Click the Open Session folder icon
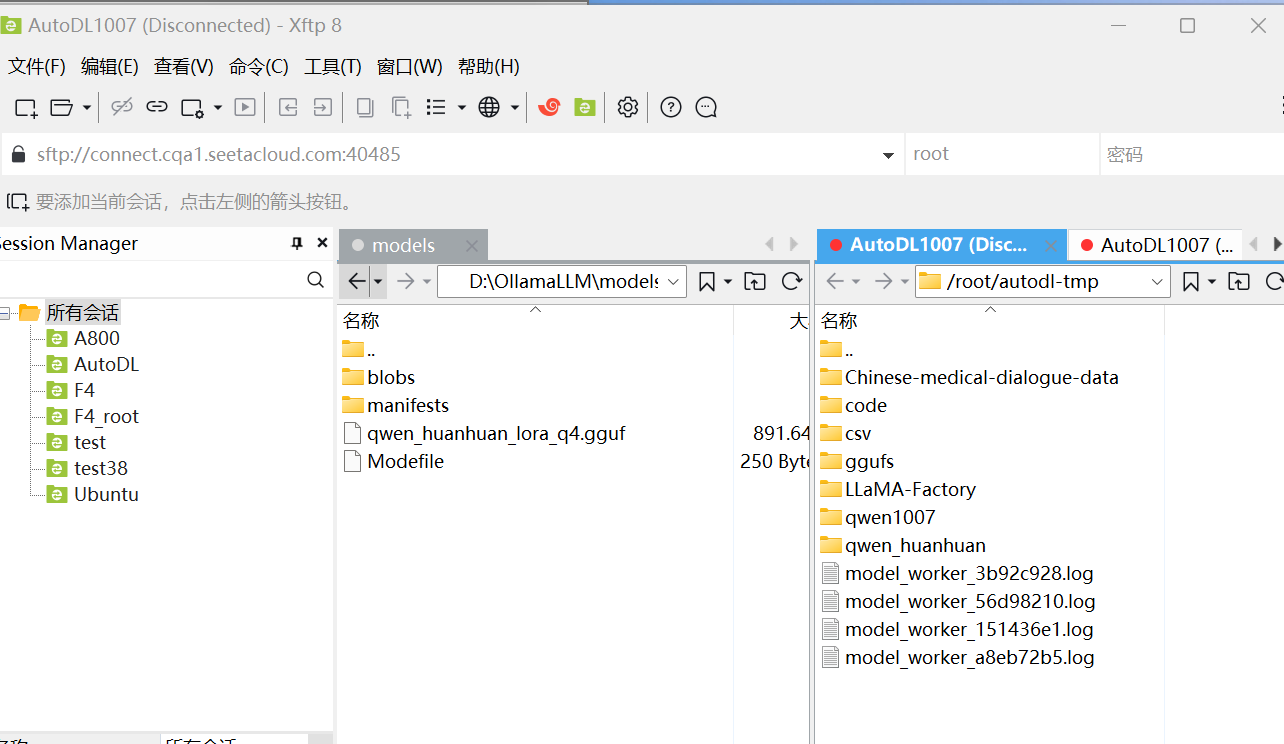The image size is (1284, 744). 62,107
